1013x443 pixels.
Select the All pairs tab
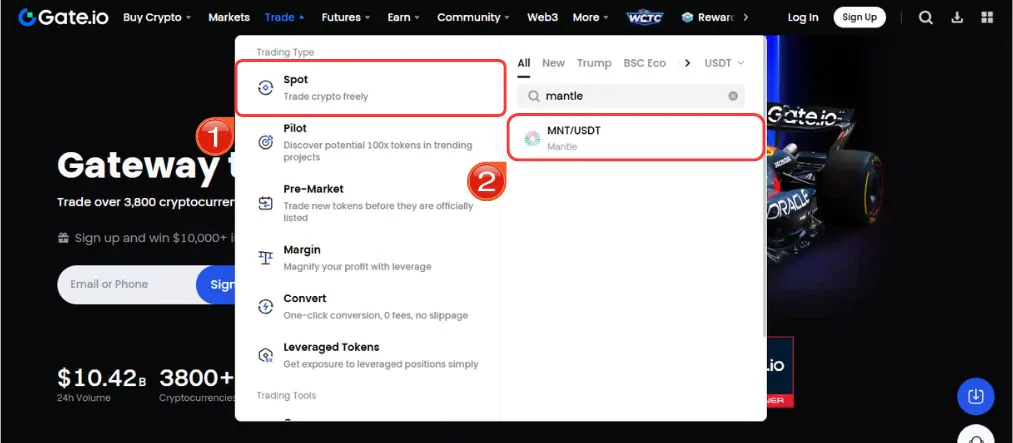point(523,63)
